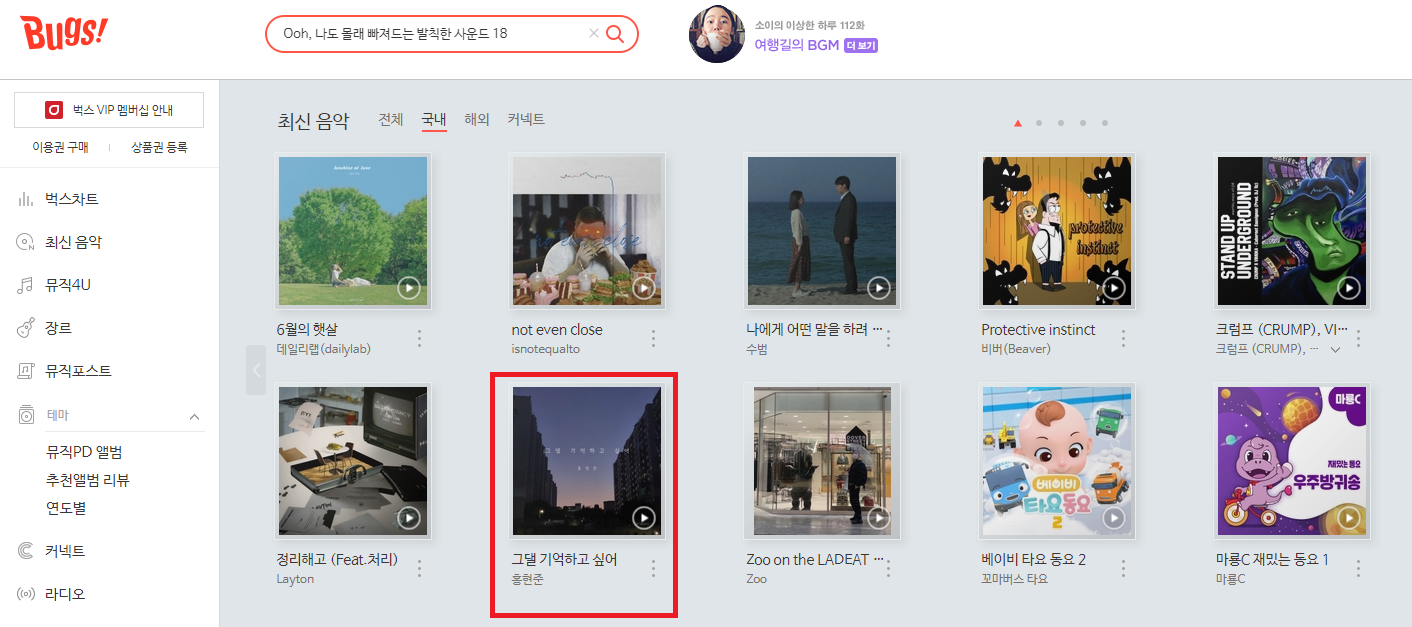Click the last carousel page dot
The width and height of the screenshot is (1412, 627).
click(x=1105, y=123)
